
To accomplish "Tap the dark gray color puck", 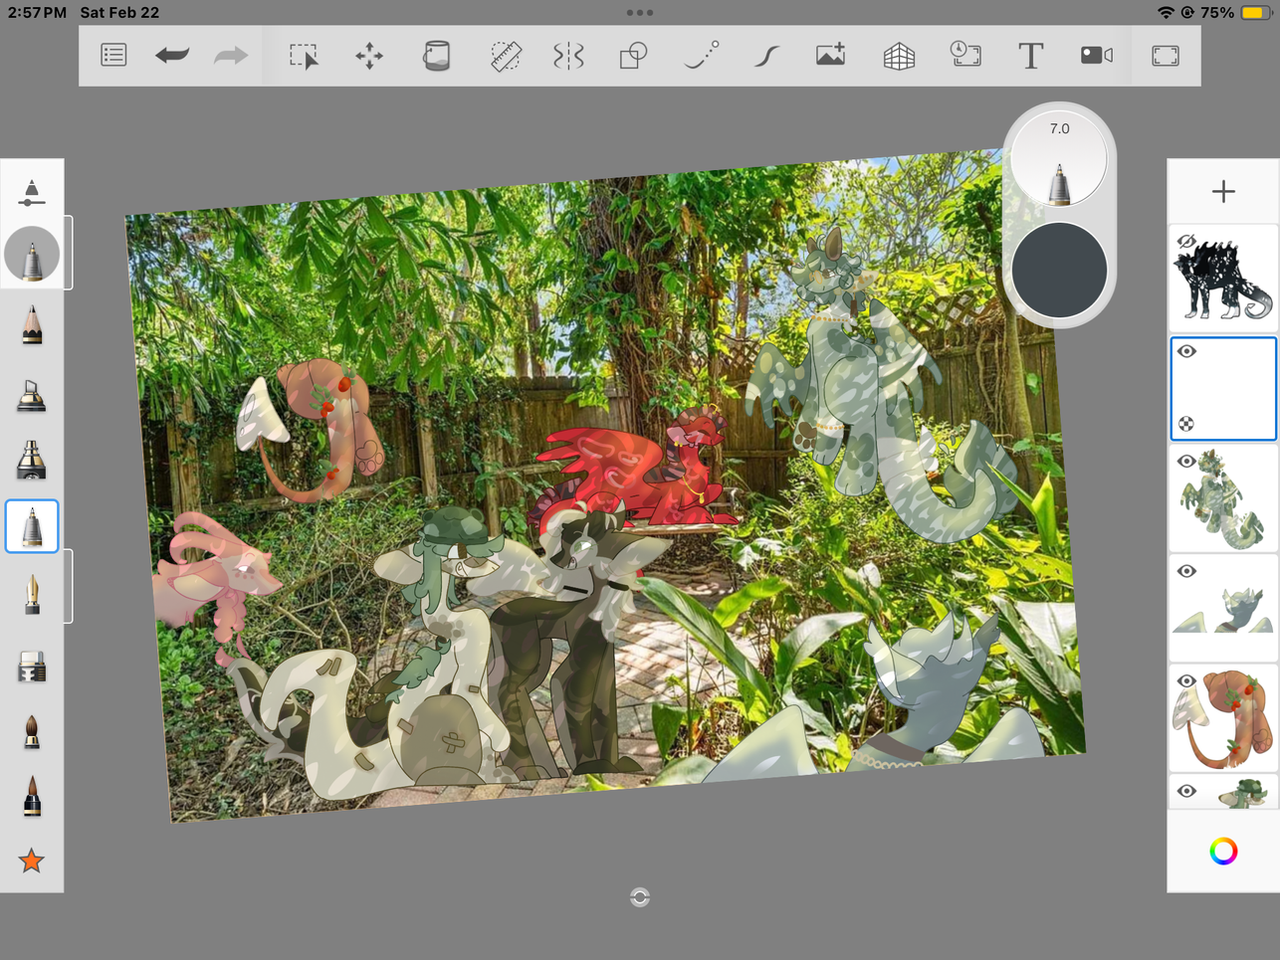I will [1059, 270].
